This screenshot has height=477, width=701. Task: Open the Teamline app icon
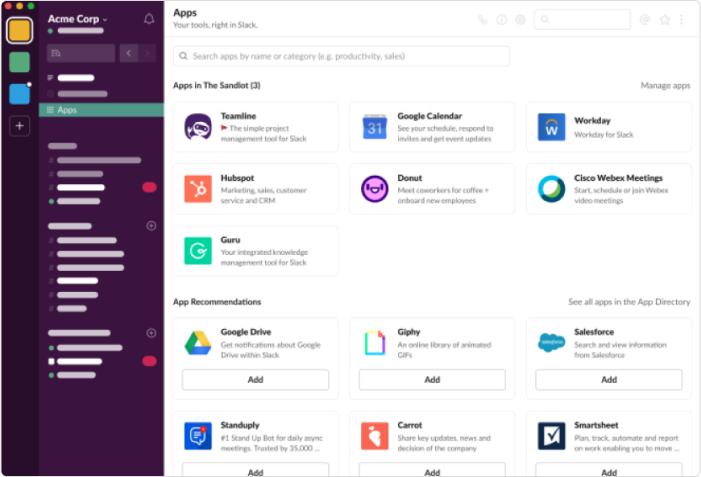tap(198, 127)
